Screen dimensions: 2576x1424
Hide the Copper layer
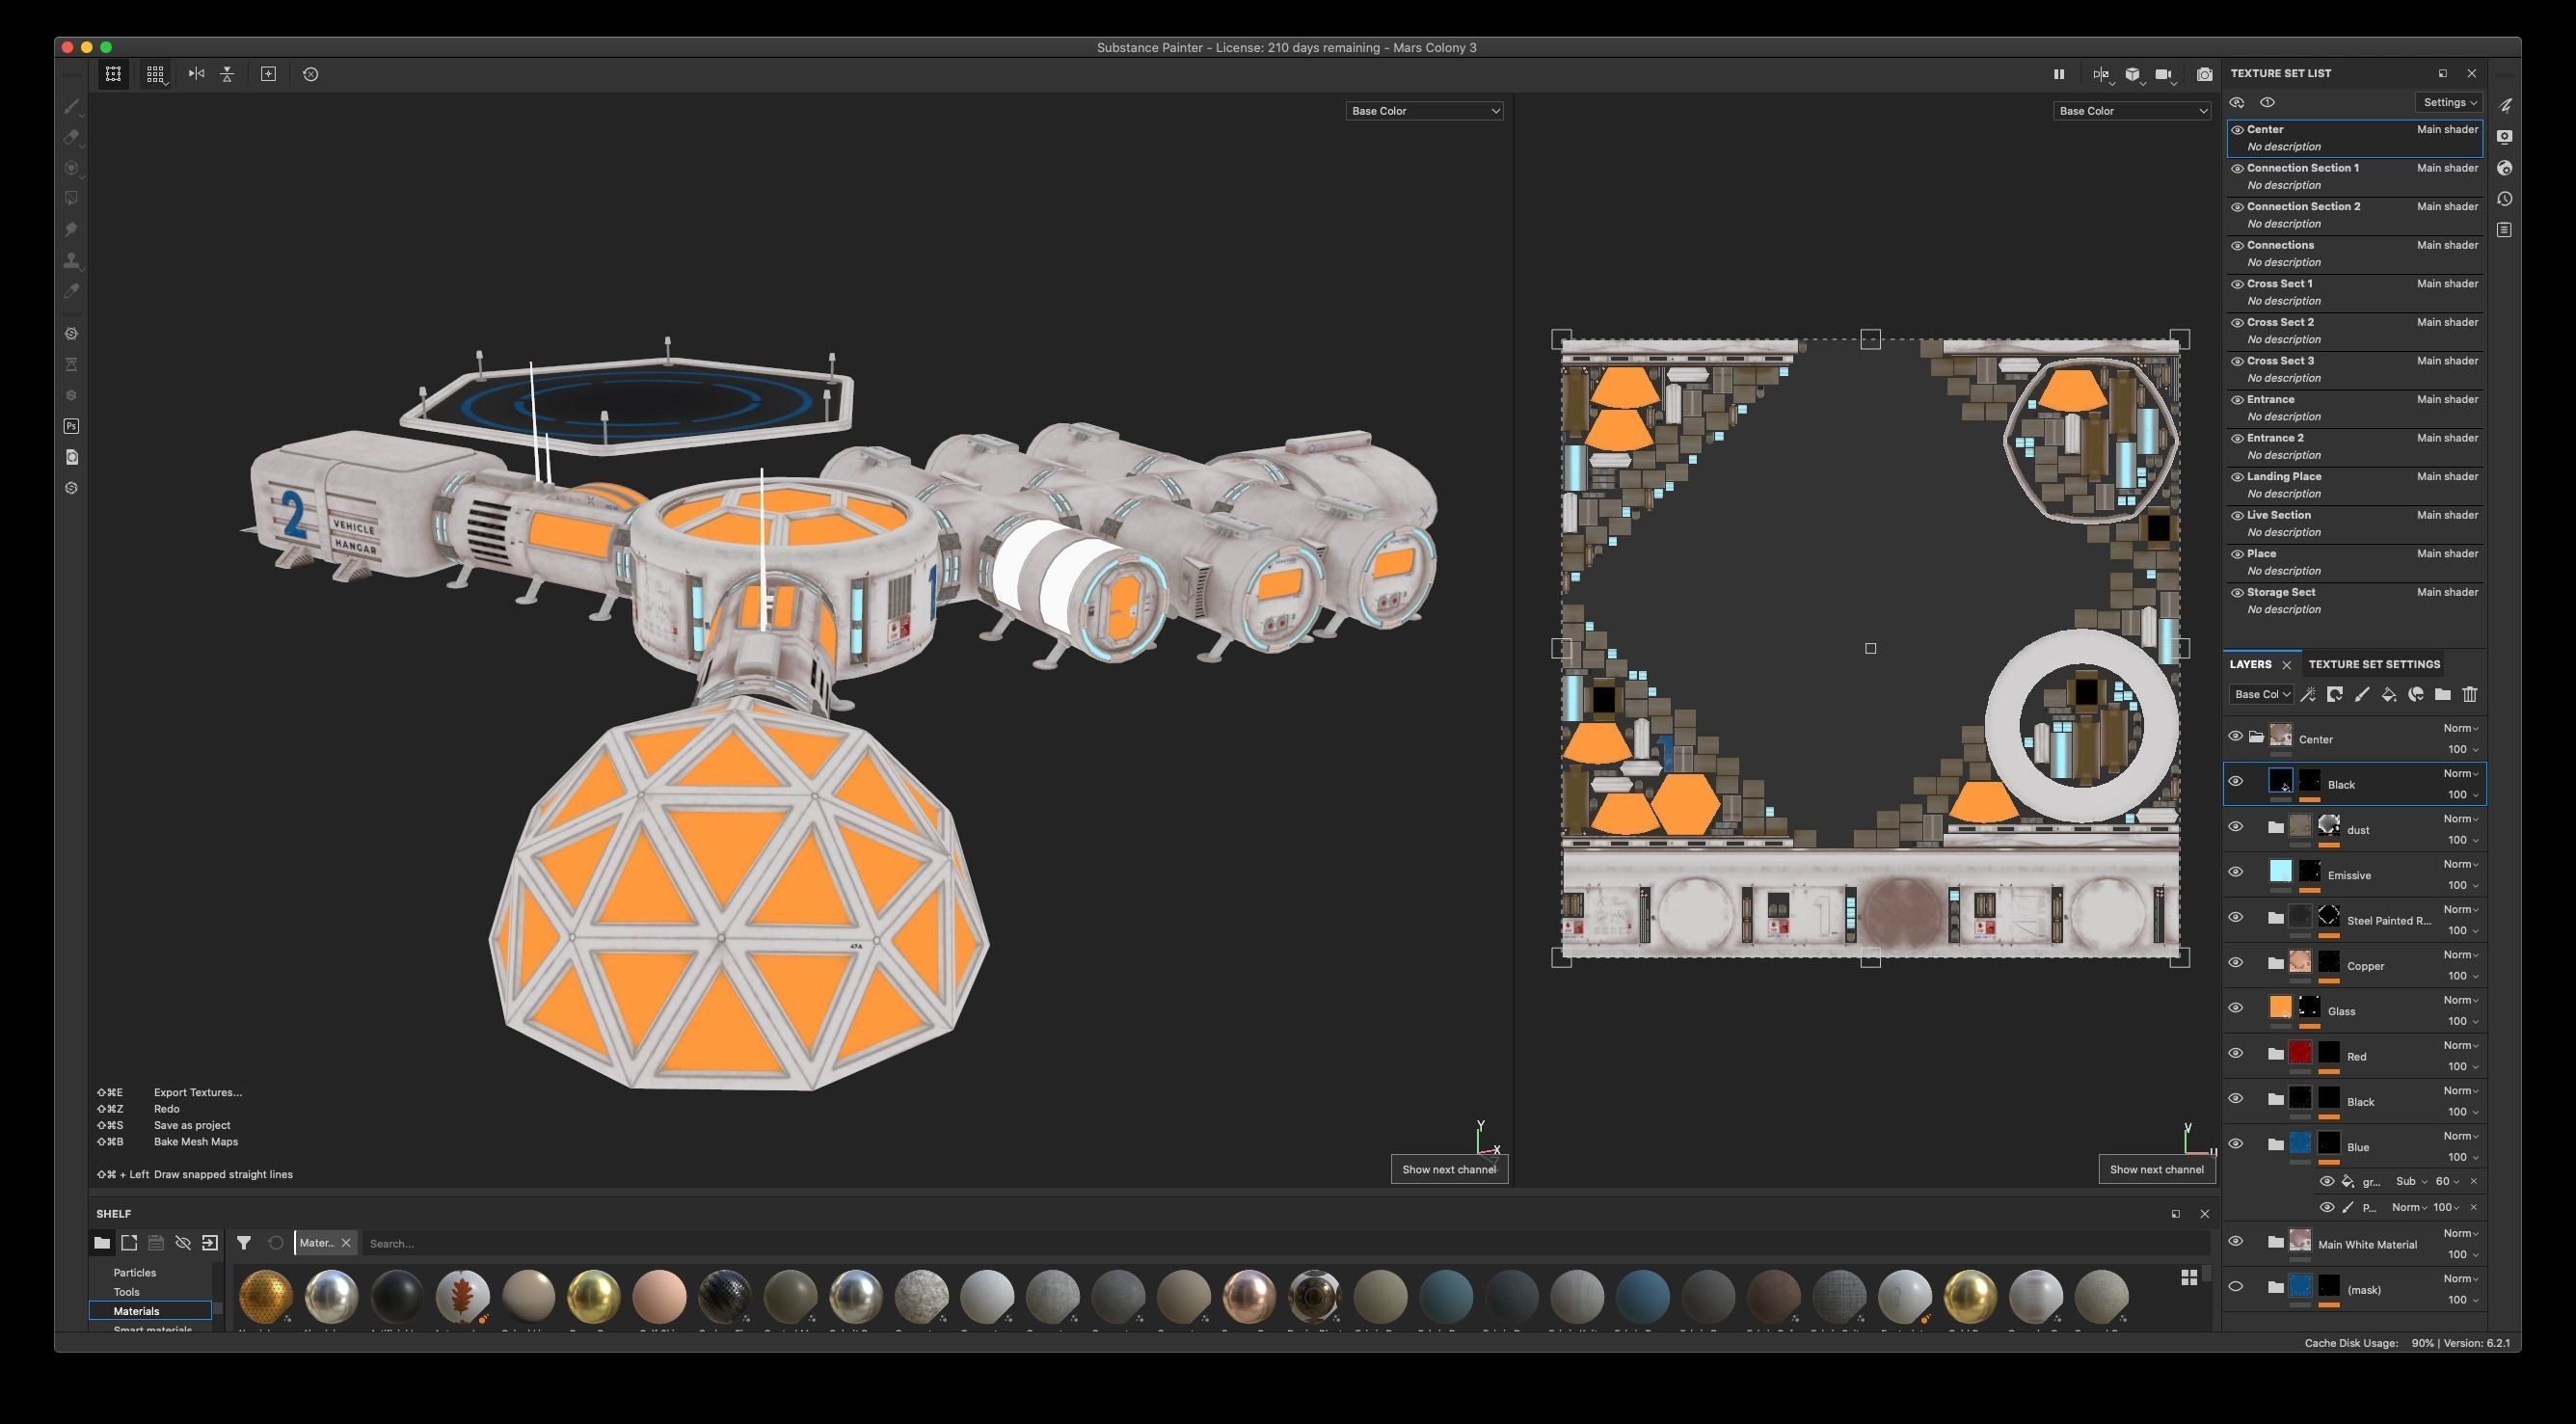[x=2236, y=963]
